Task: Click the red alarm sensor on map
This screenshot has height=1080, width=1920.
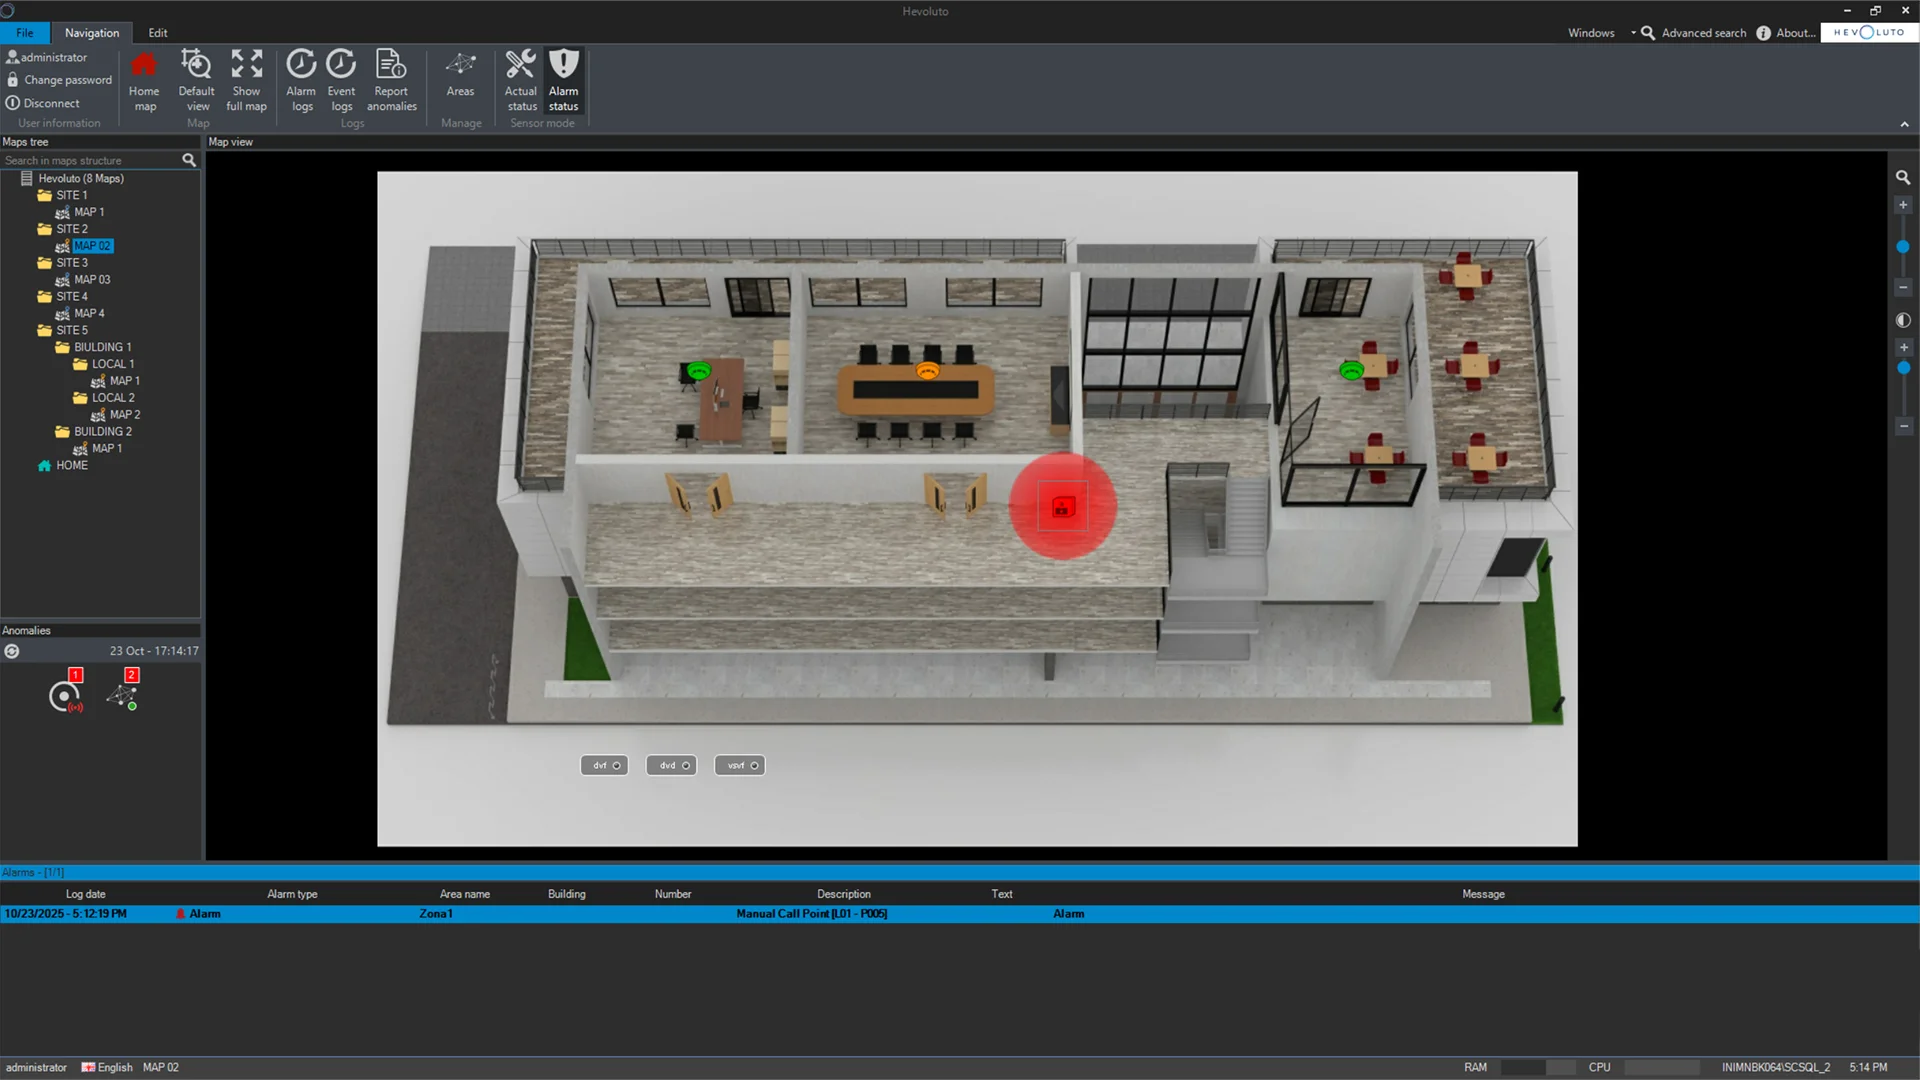Action: 1062,507
